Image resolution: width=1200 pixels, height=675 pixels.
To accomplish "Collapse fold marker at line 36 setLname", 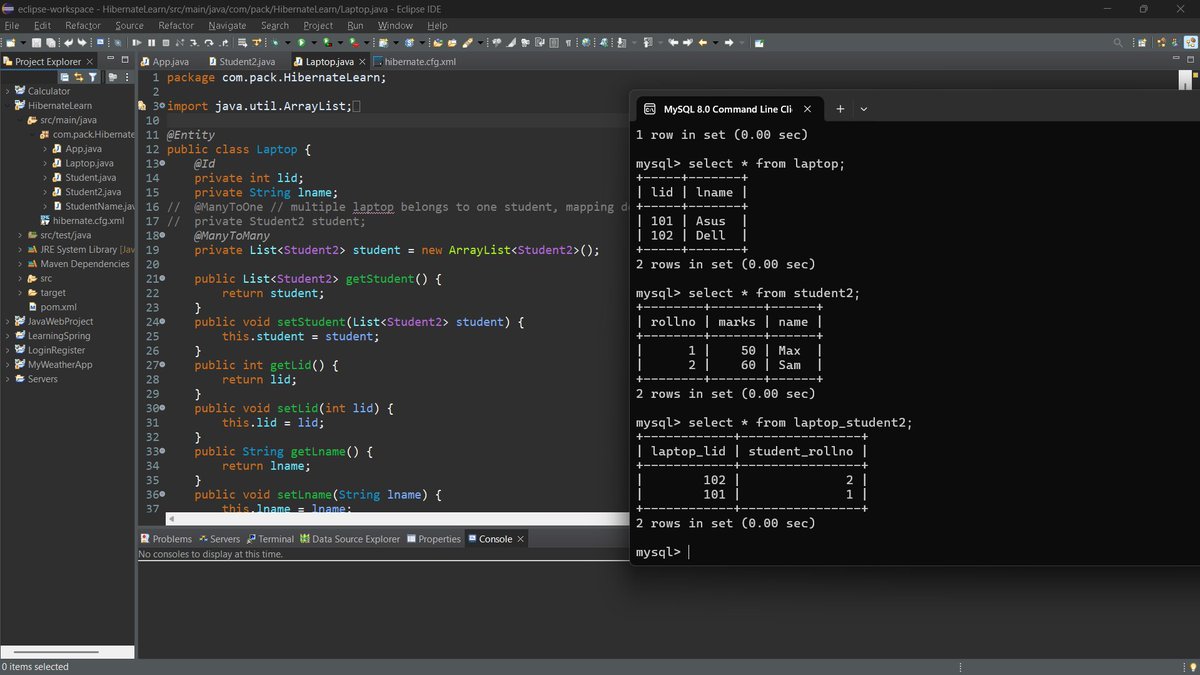I will pyautogui.click(x=161, y=494).
